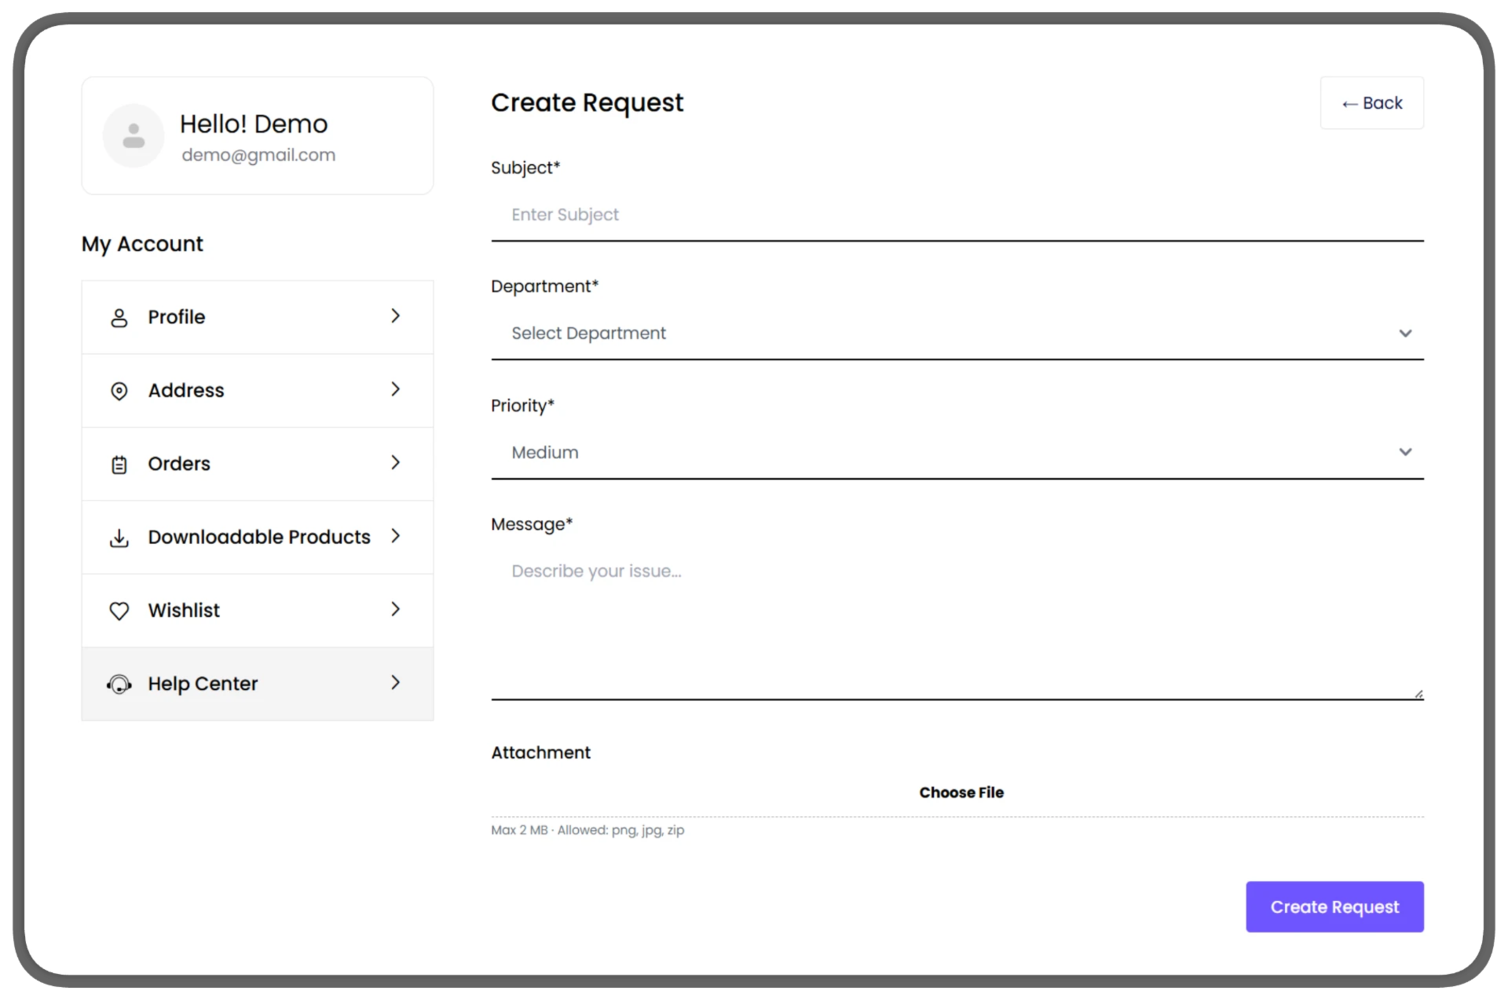1508x1000 pixels.
Task: Expand the Wishlist item via its chevron
Action: click(x=396, y=610)
